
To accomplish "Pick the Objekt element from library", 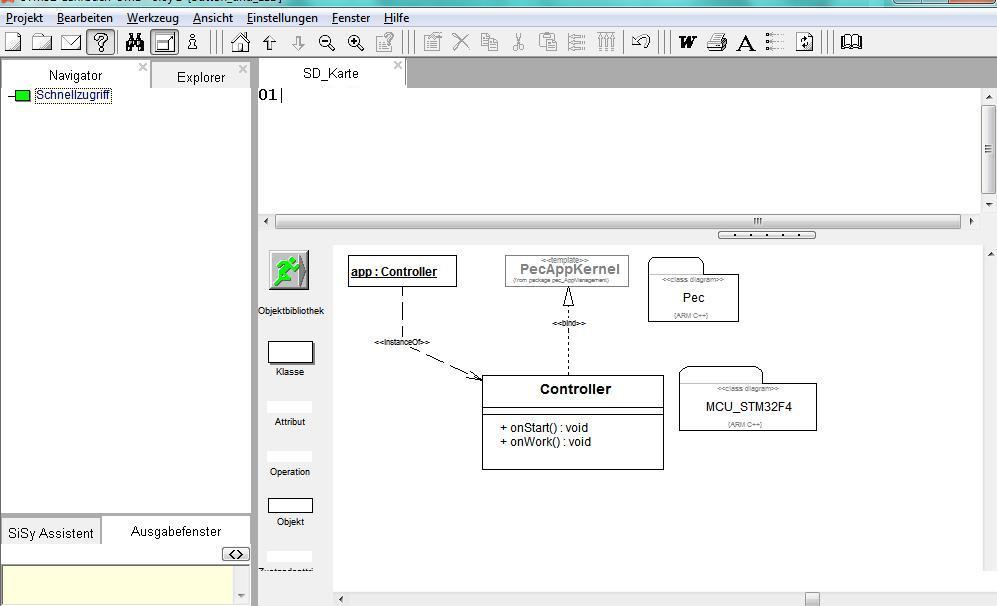I will pyautogui.click(x=290, y=512).
